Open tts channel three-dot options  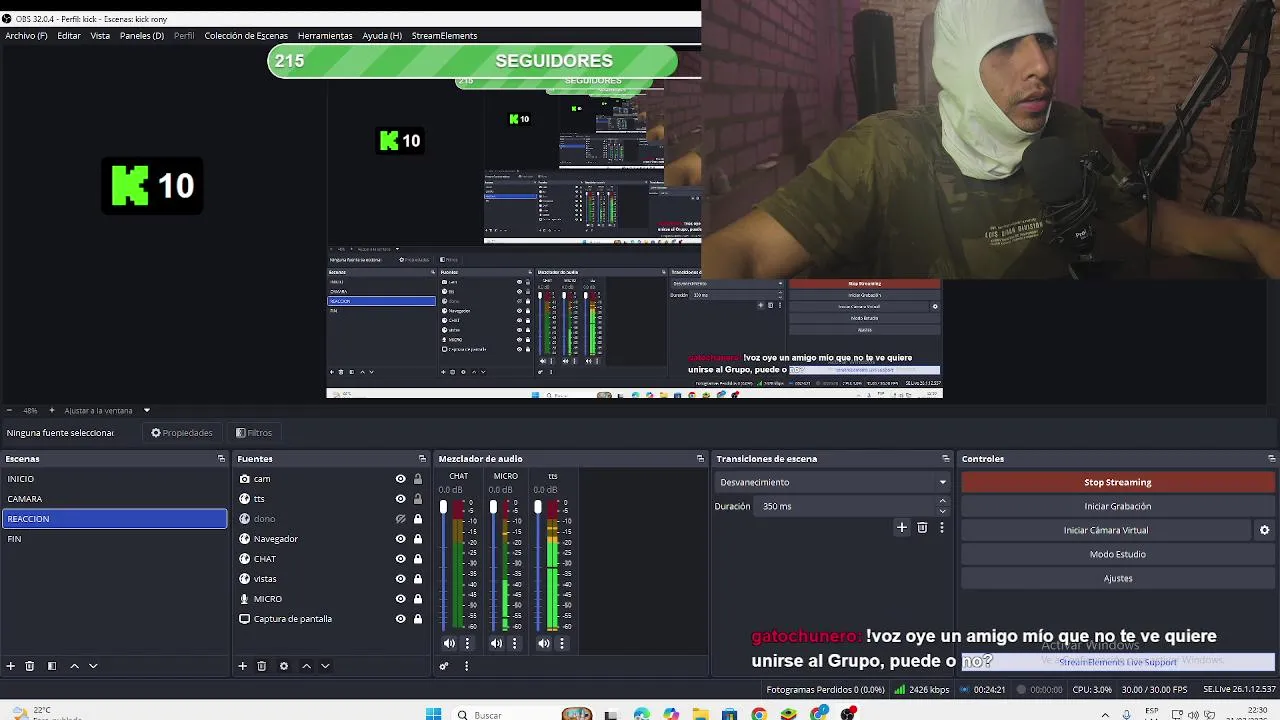point(562,644)
